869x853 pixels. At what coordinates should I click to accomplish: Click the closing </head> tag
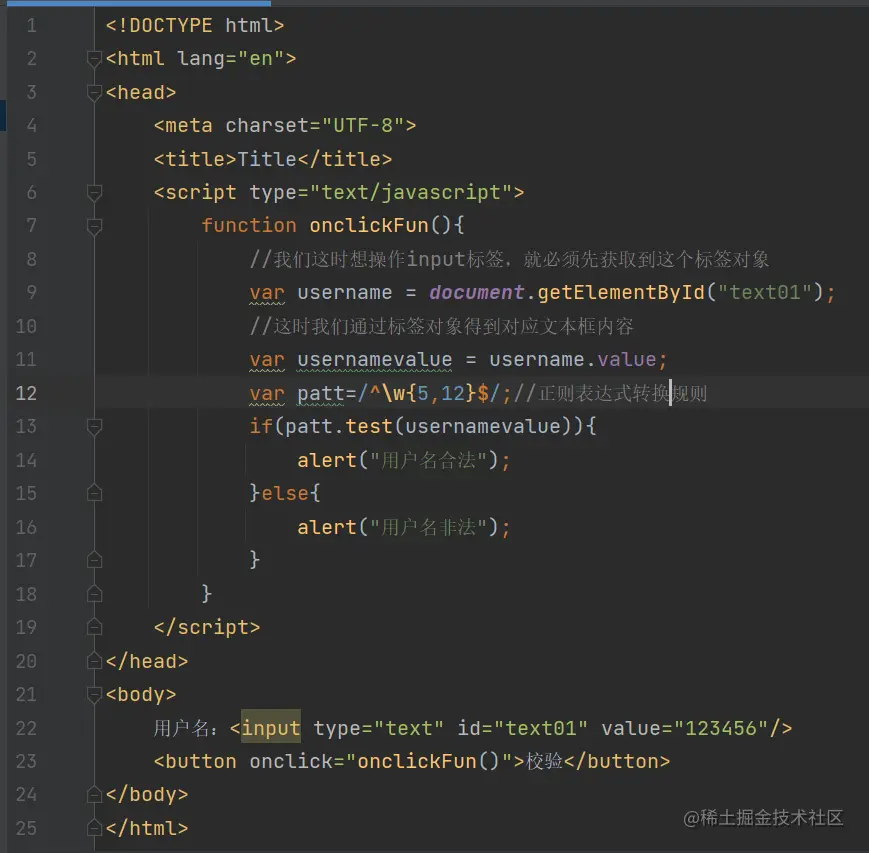click(x=147, y=661)
